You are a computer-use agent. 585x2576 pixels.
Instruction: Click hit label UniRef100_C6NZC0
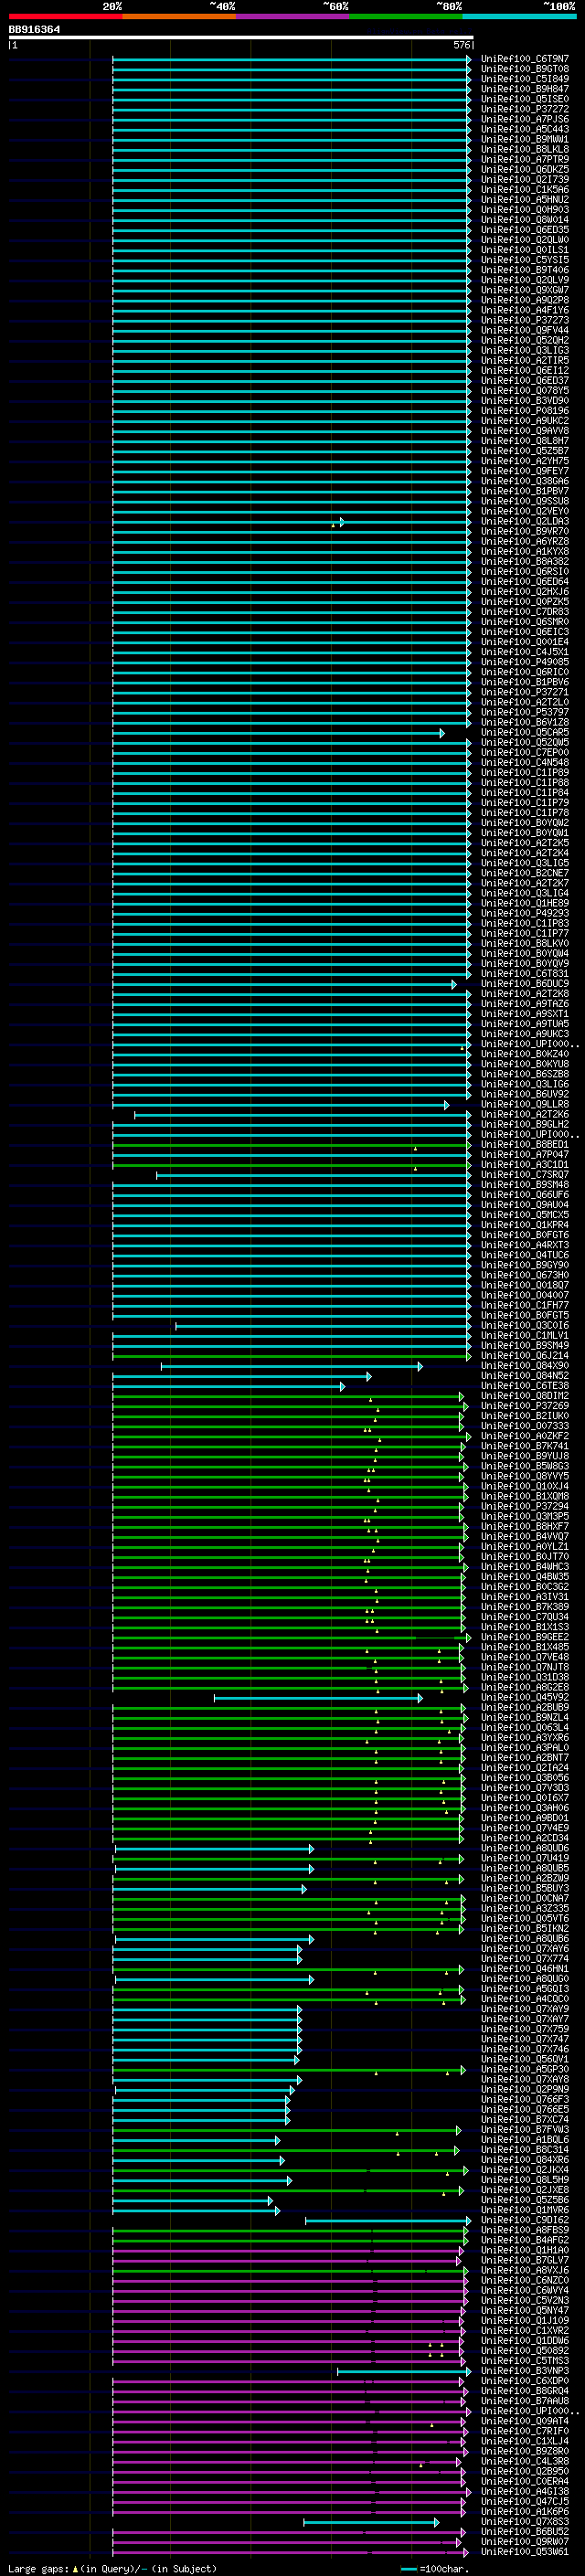[525, 2280]
